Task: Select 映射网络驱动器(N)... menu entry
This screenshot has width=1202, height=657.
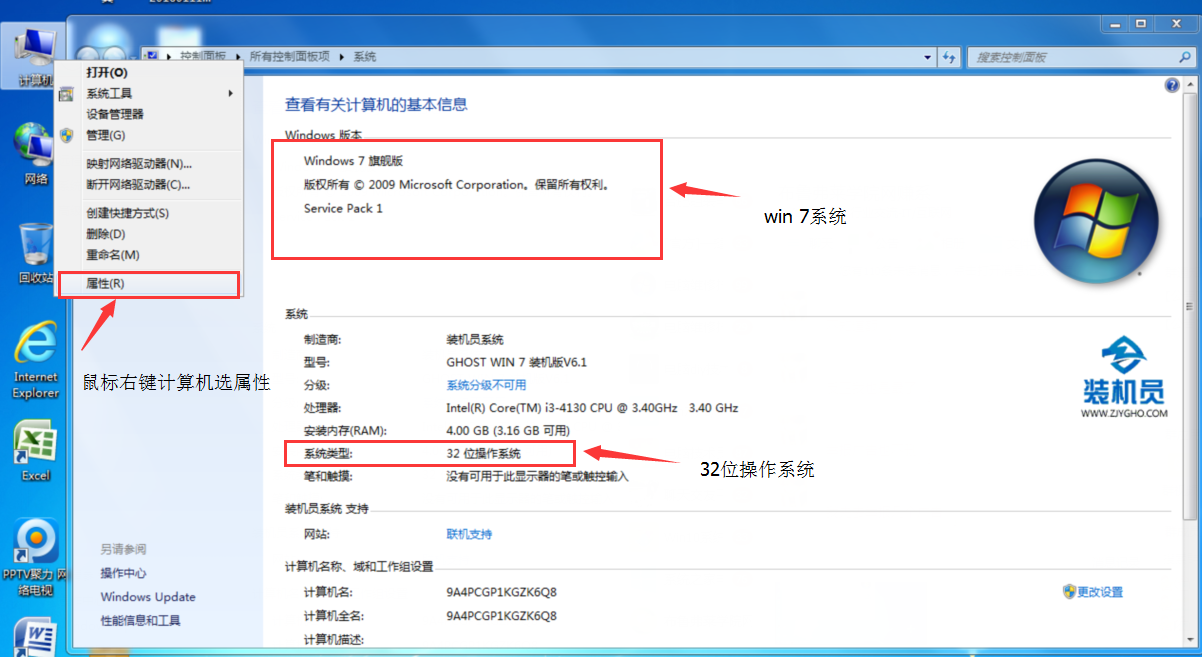Action: click(149, 163)
